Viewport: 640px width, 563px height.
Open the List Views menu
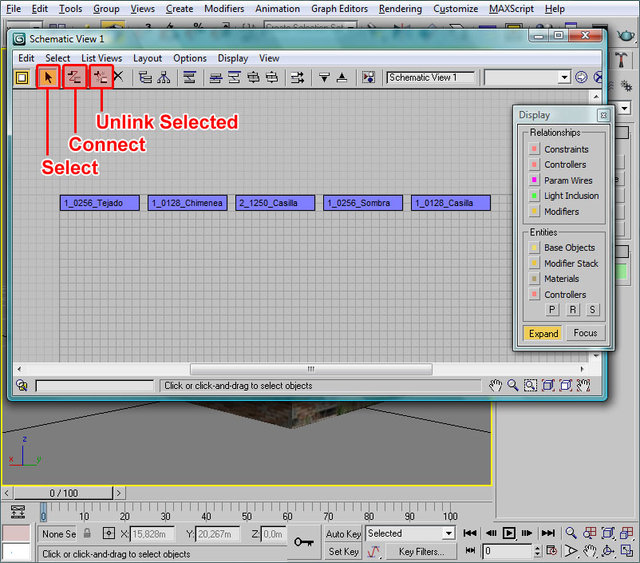(102, 58)
